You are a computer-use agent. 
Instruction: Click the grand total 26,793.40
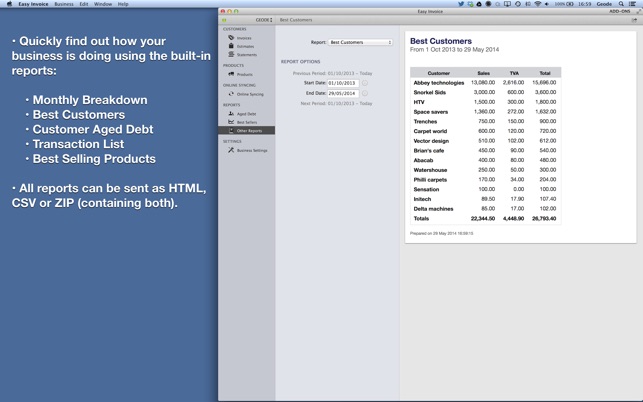(x=544, y=219)
